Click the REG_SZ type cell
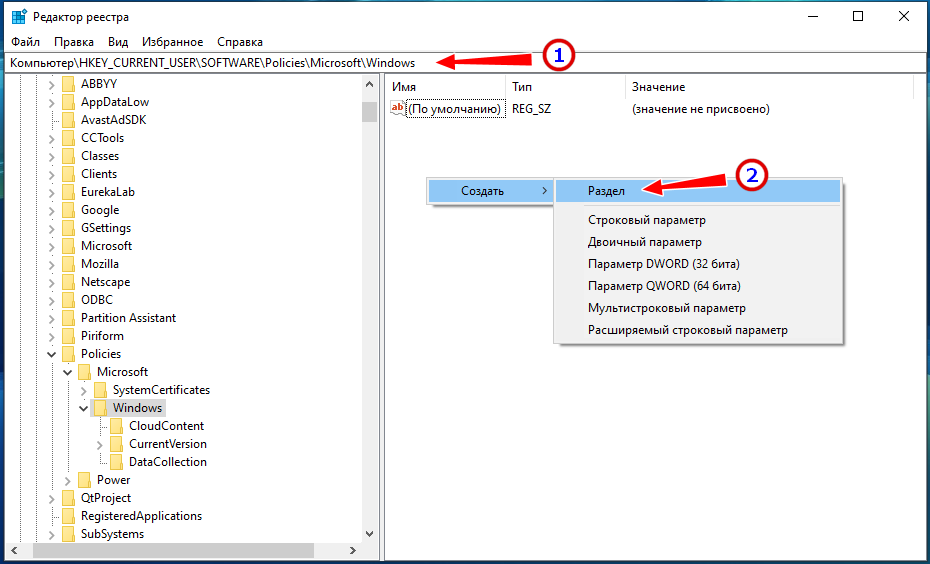Screen dimensions: 930x564 coord(531,109)
